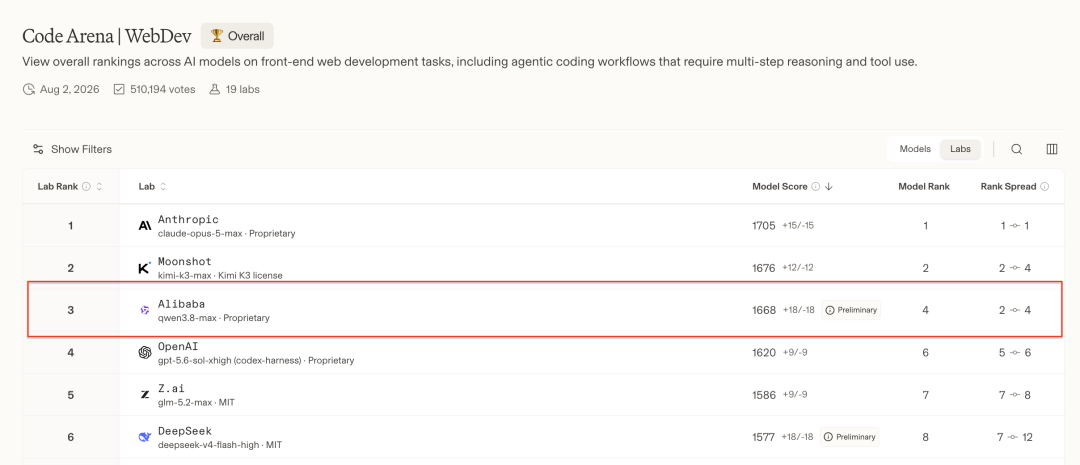Click the qwen3.8-max model name
This screenshot has height=465, width=1080.
[187, 318]
